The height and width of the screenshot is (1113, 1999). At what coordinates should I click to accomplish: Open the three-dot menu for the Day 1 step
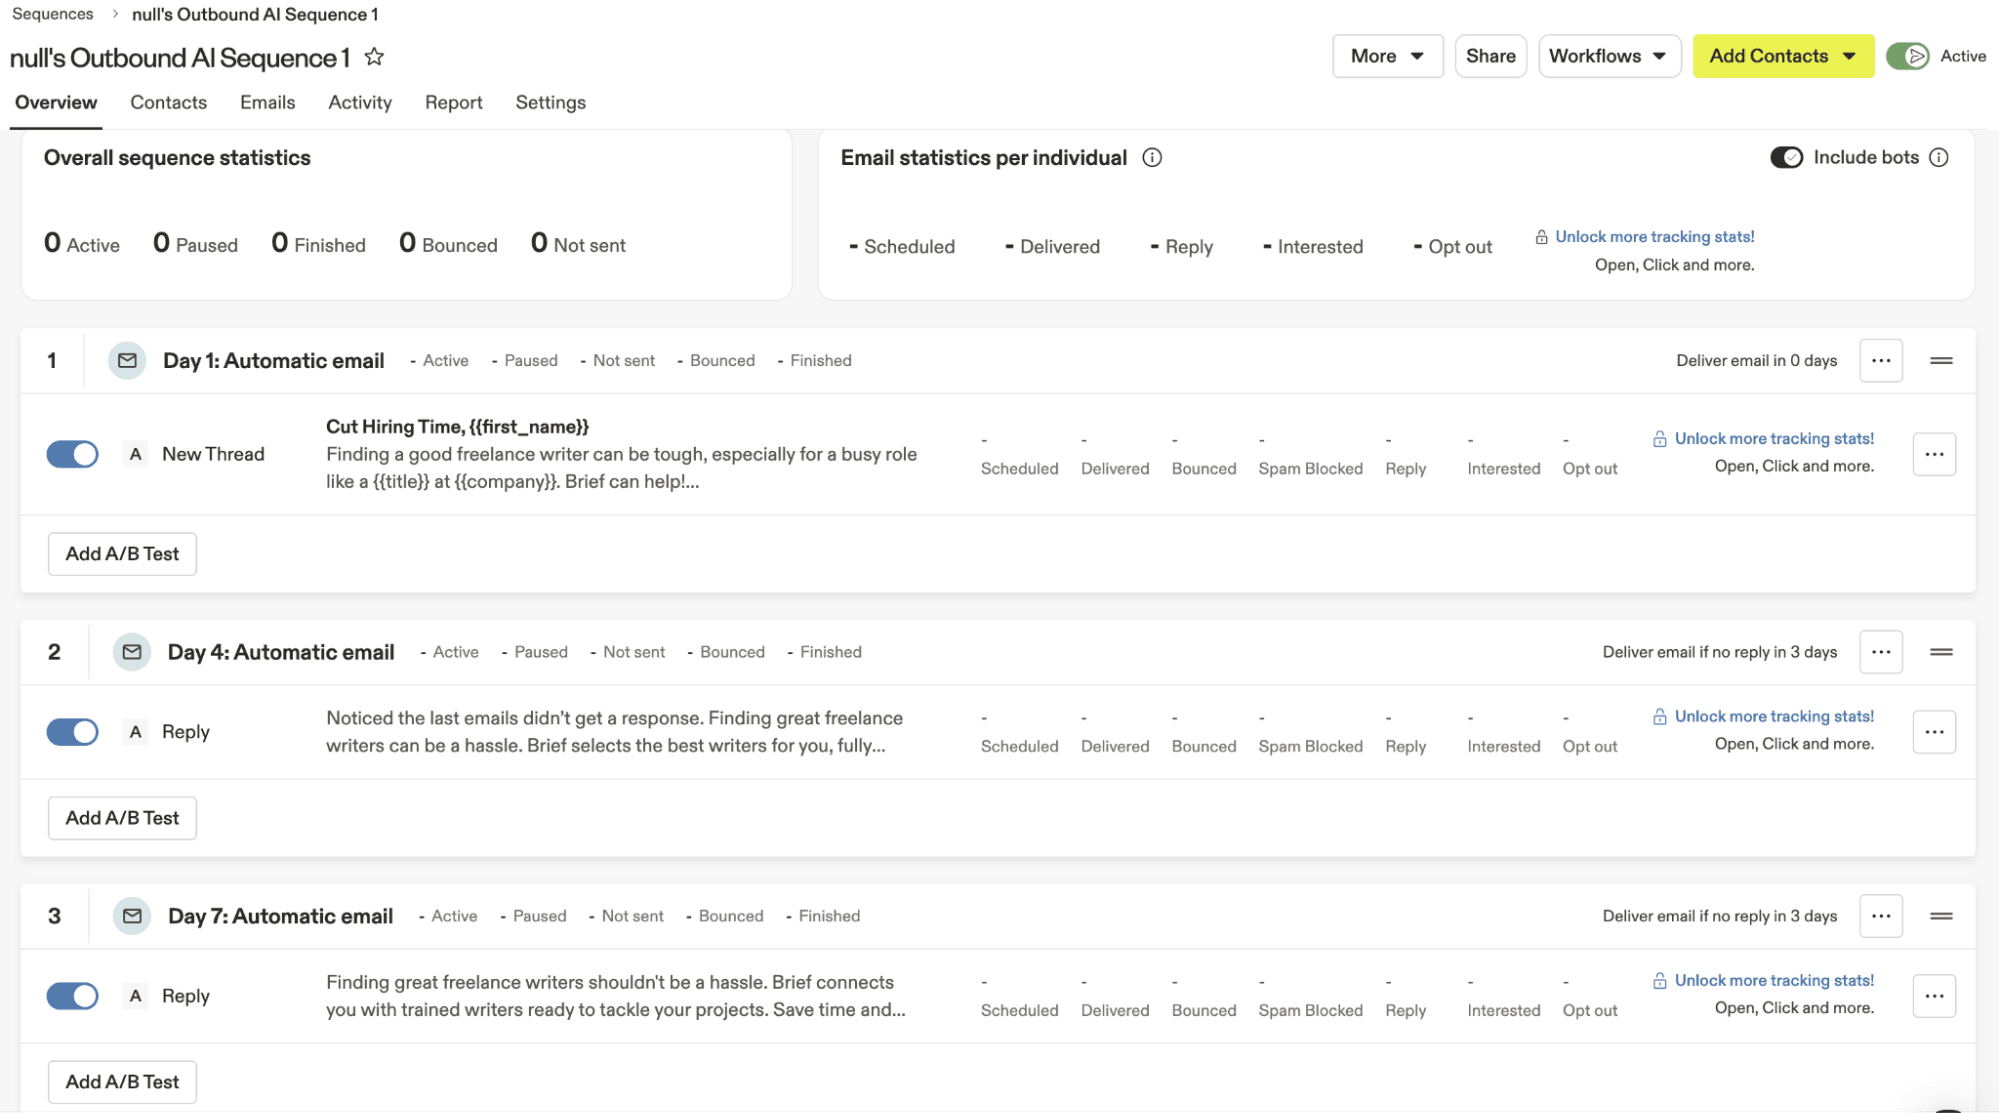click(1880, 361)
